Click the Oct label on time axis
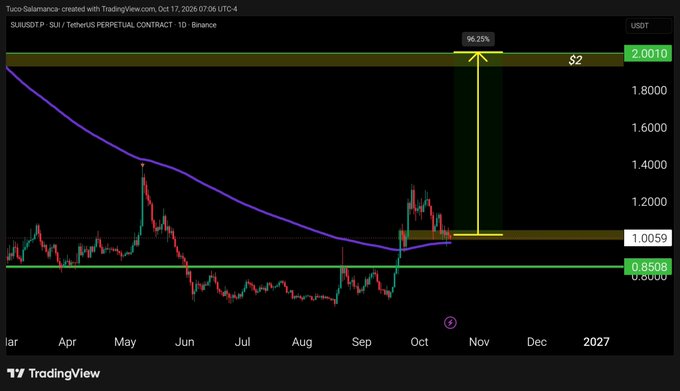This screenshot has width=680, height=391. 419,342
